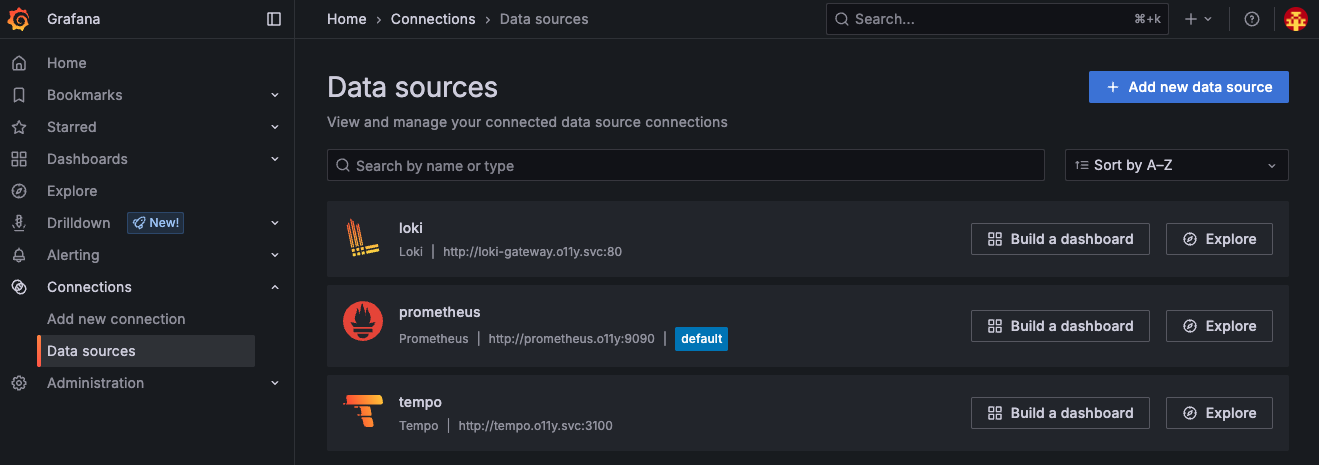This screenshot has width=1319, height=465.
Task: Click Explore for prometheus
Action: tap(1219, 326)
